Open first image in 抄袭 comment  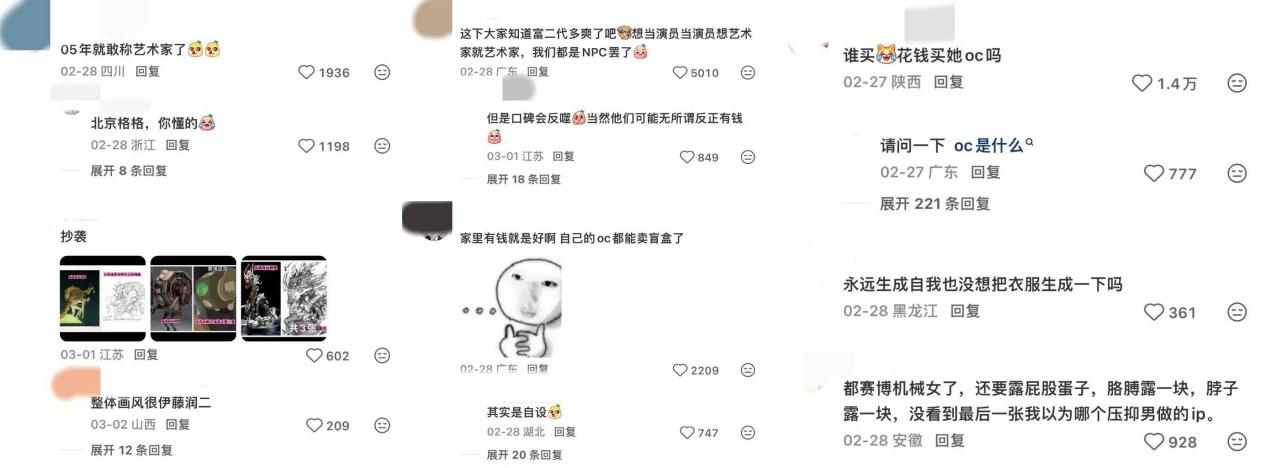coord(103,299)
